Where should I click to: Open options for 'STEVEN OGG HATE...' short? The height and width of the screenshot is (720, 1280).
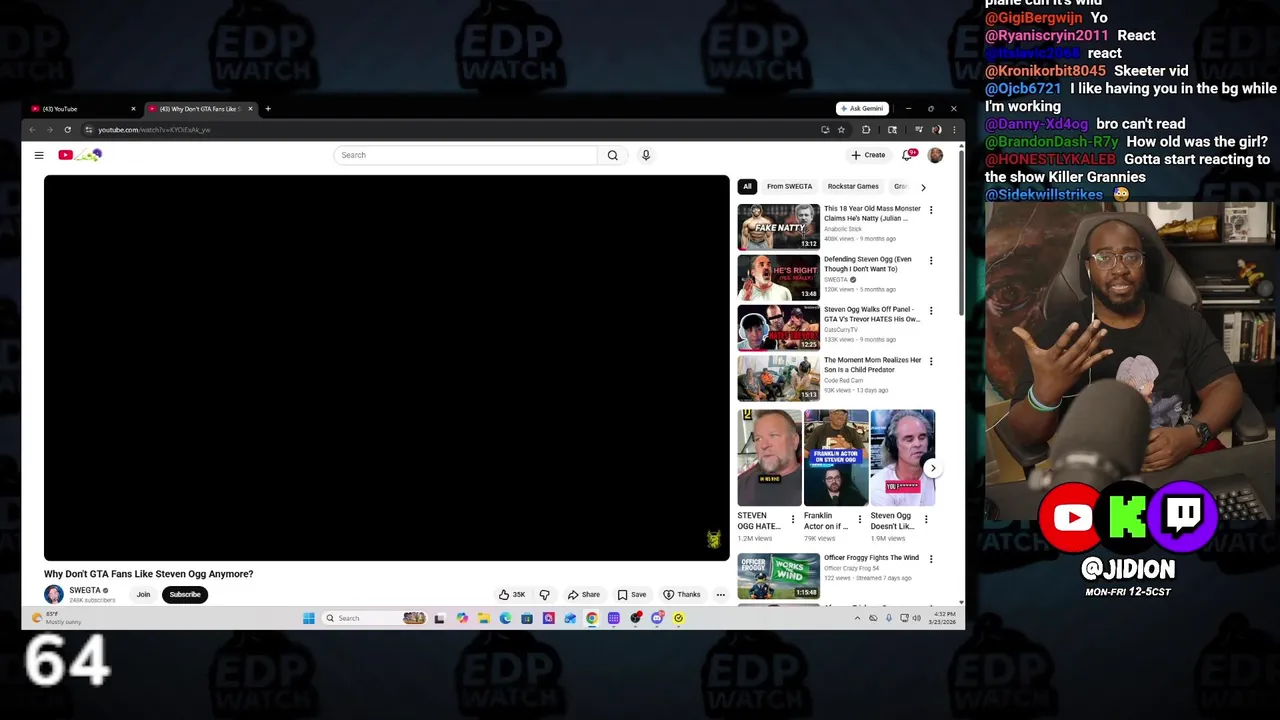click(793, 519)
